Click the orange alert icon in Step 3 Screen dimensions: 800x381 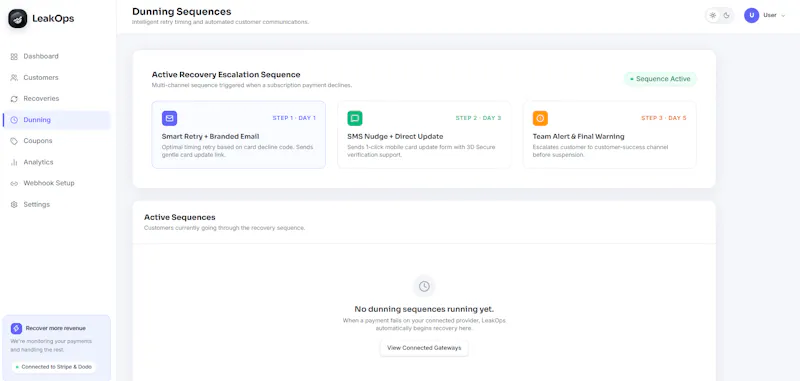tap(540, 118)
